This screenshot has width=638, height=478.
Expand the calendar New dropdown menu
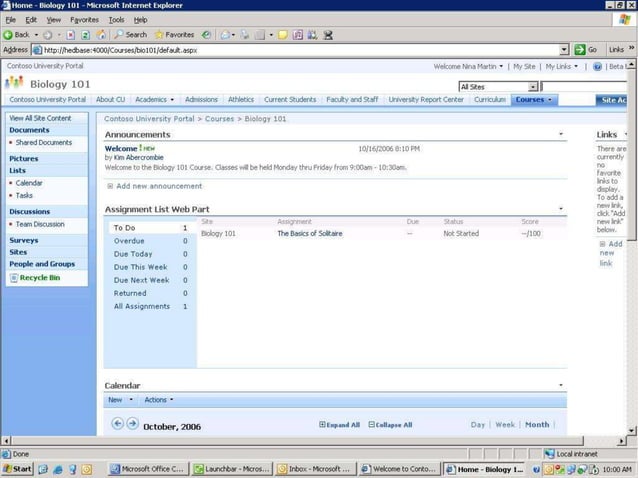click(x=120, y=400)
